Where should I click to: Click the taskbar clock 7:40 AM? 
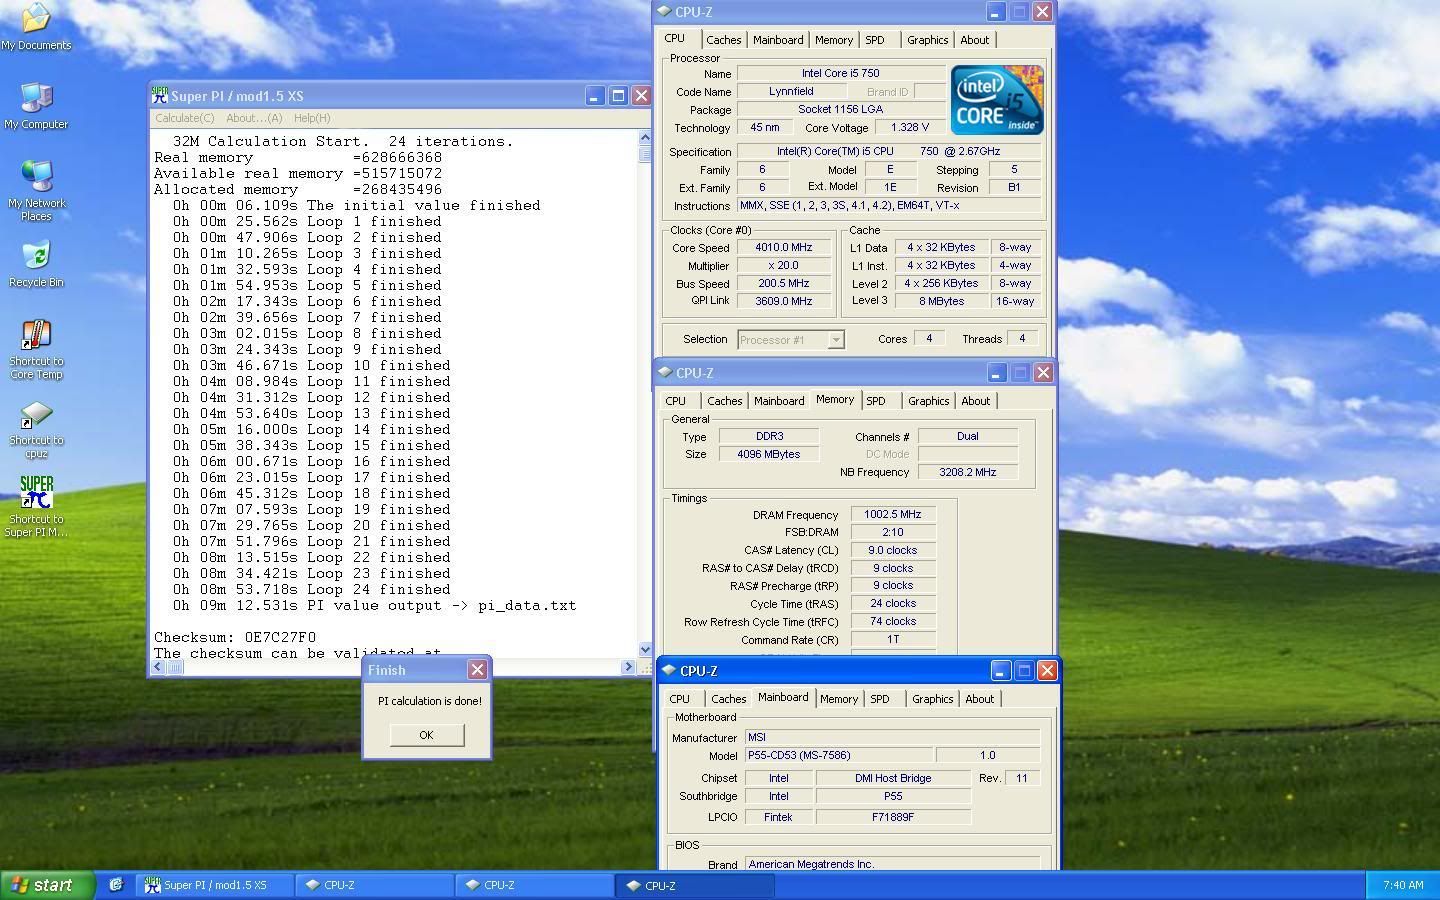(1403, 885)
